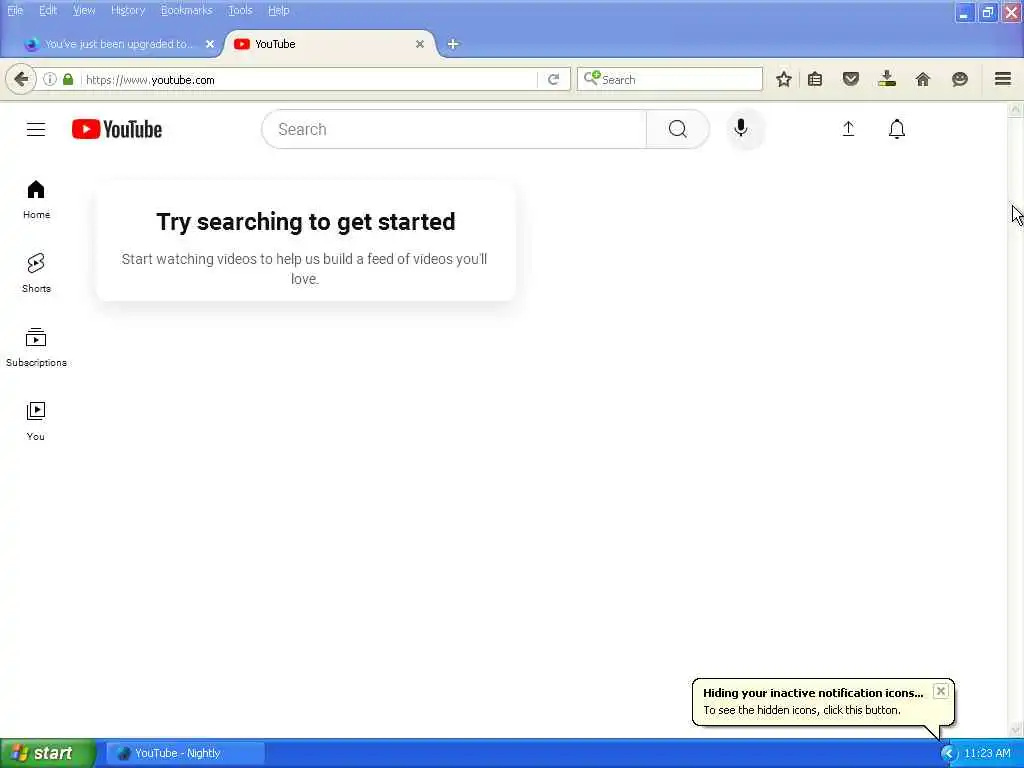This screenshot has width=1024, height=768.
Task: Open Shorts in the YouTube sidebar
Action: (x=36, y=273)
